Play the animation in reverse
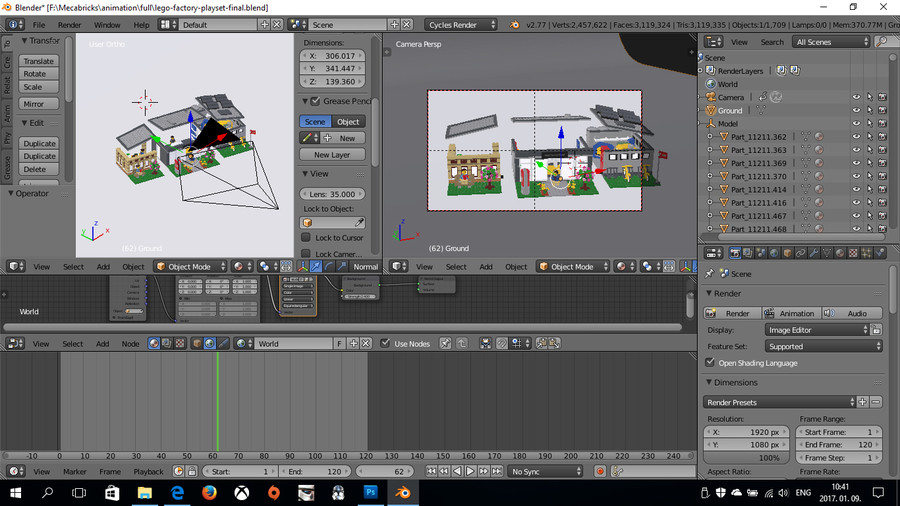Screen dimensions: 900x506 click(457, 471)
